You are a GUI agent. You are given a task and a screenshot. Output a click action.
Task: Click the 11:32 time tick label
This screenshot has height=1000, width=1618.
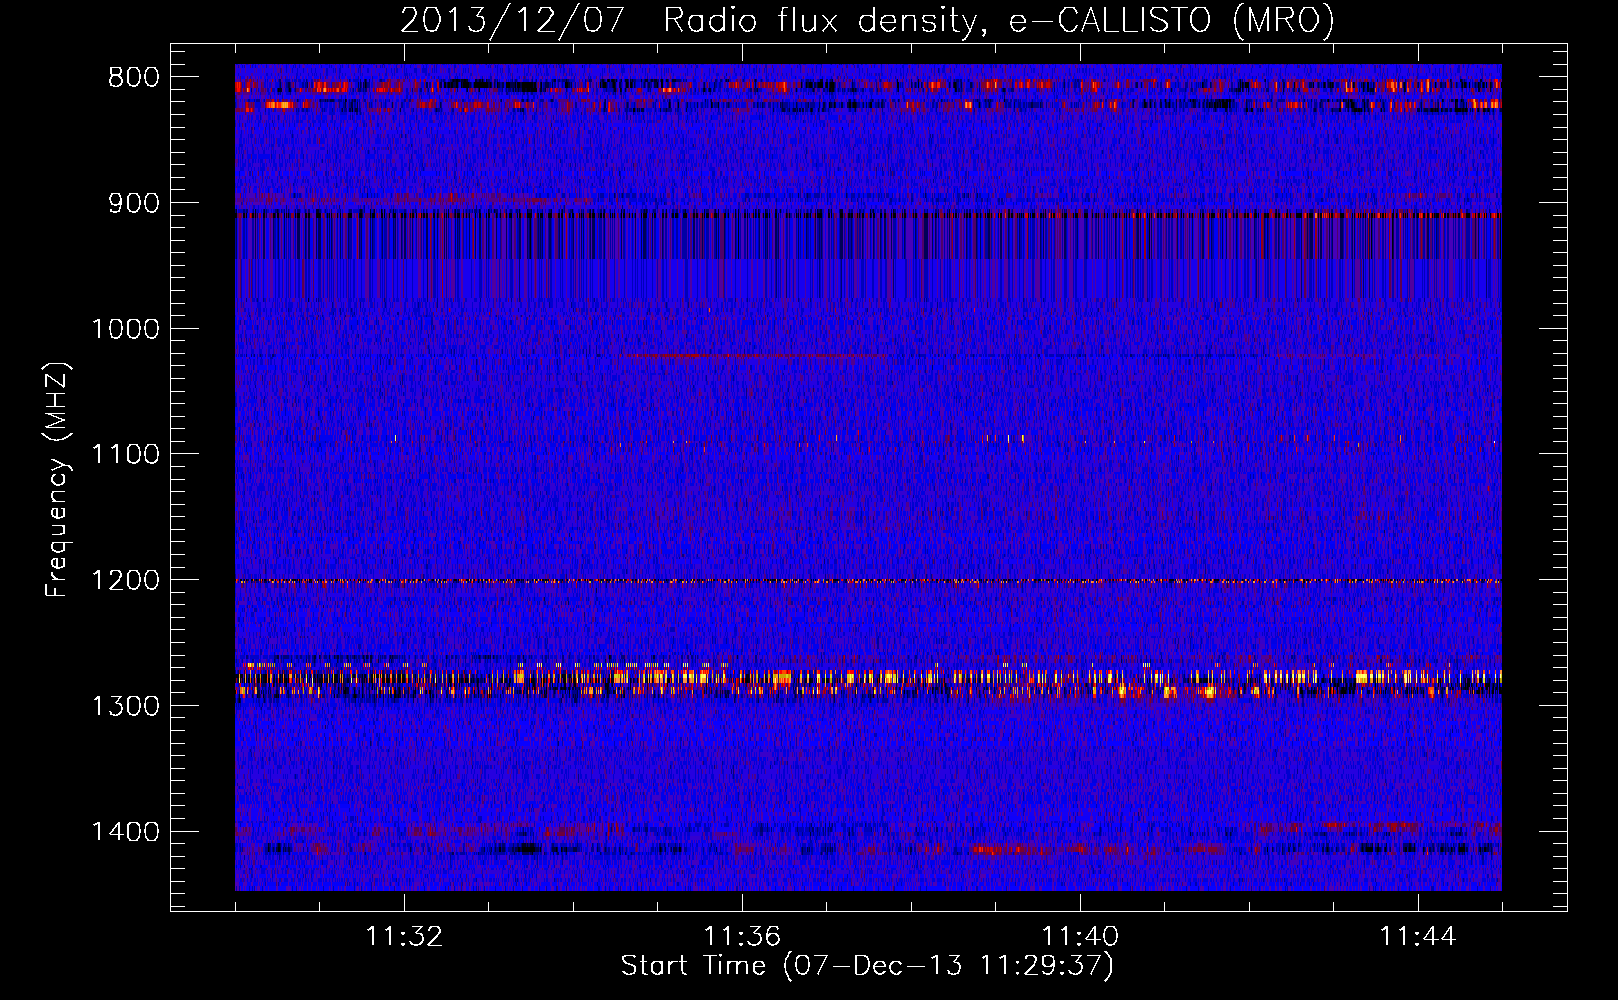coord(404,937)
